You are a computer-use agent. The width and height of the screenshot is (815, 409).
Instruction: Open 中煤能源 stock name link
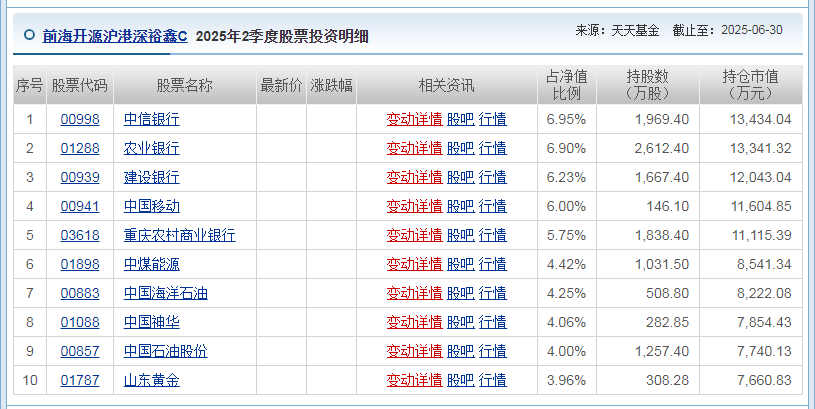coord(152,265)
